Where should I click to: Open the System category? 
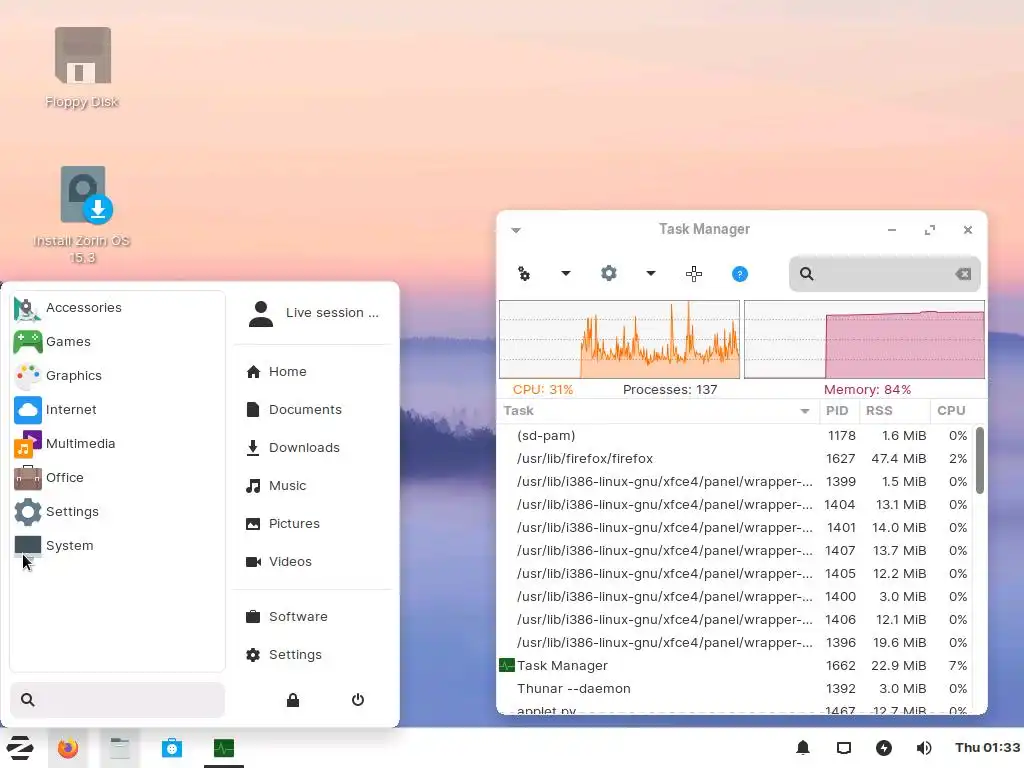(118, 545)
